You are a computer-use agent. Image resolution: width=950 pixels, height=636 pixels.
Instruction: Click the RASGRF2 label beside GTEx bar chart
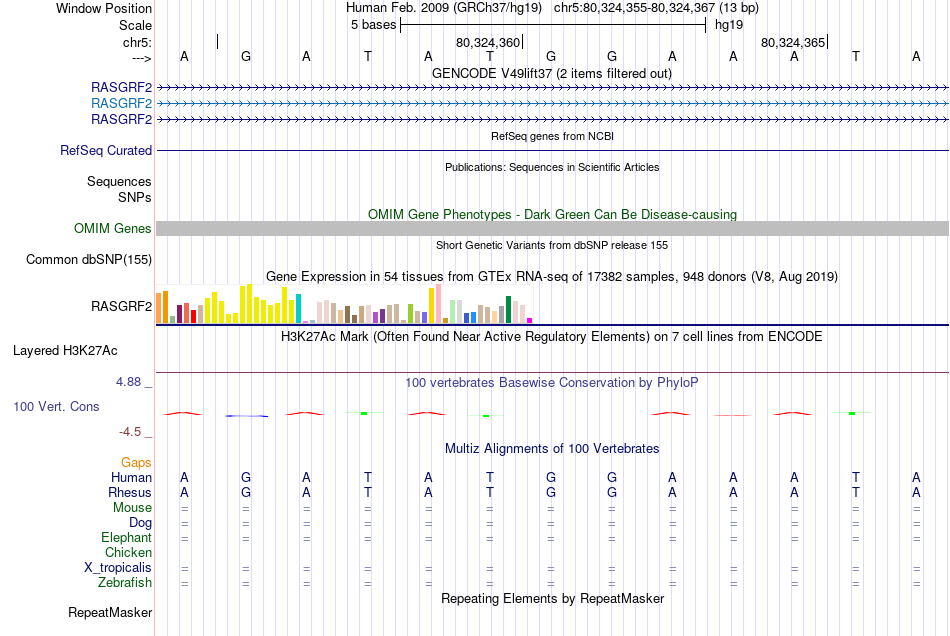point(121,306)
